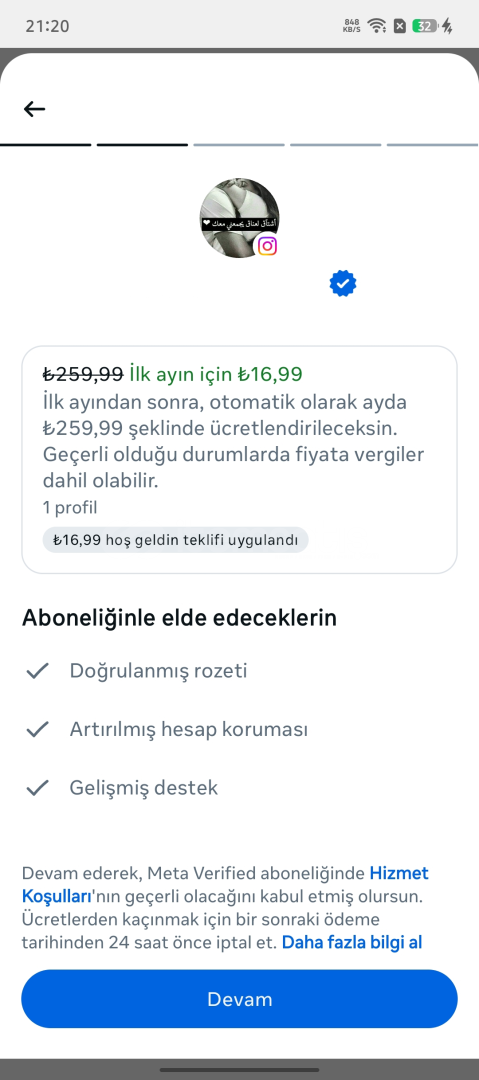Select the Gelişmiş destek benefit text

[143, 787]
